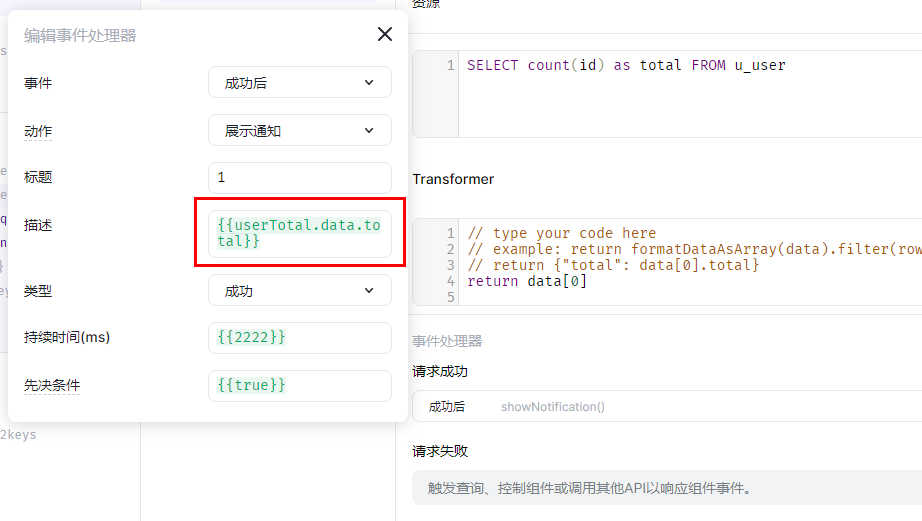The image size is (922, 521).
Task: Click the 动作 label
Action: 38,131
